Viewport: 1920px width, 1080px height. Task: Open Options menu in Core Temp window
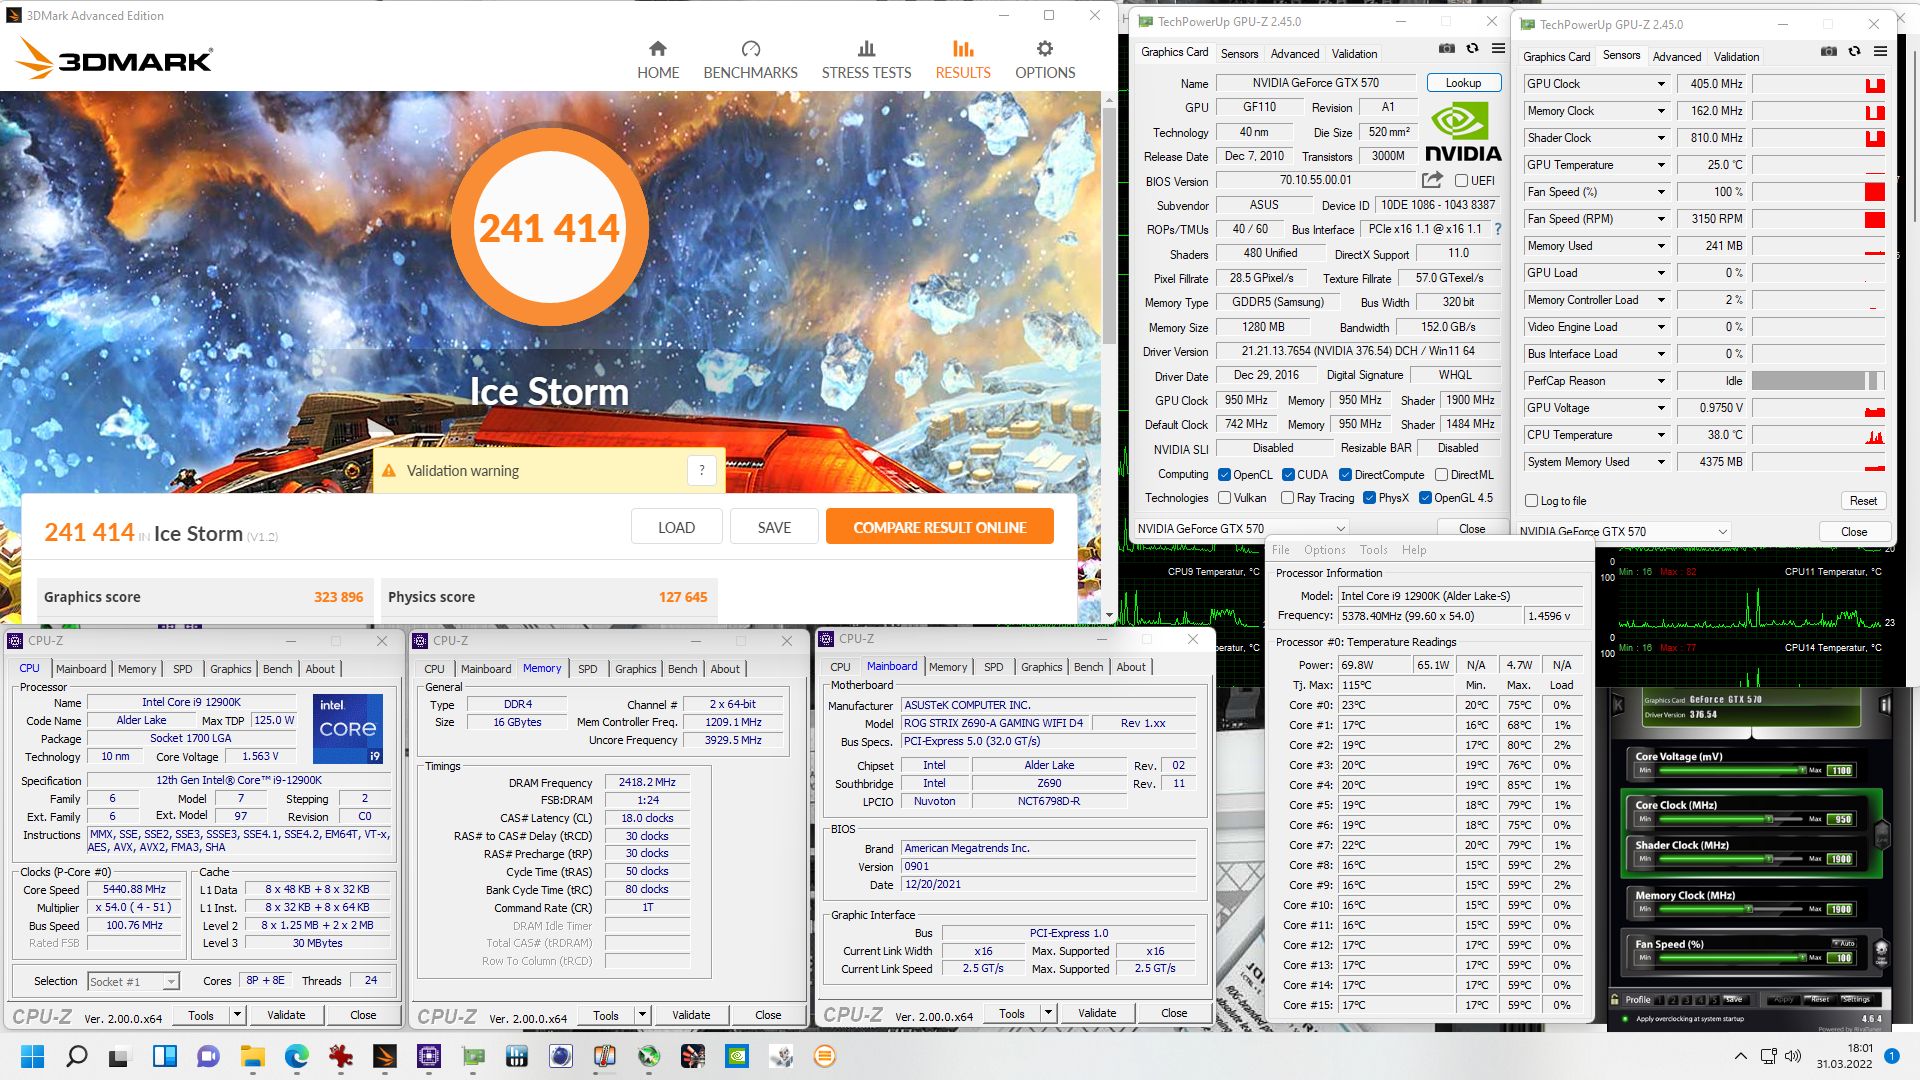tap(1324, 550)
